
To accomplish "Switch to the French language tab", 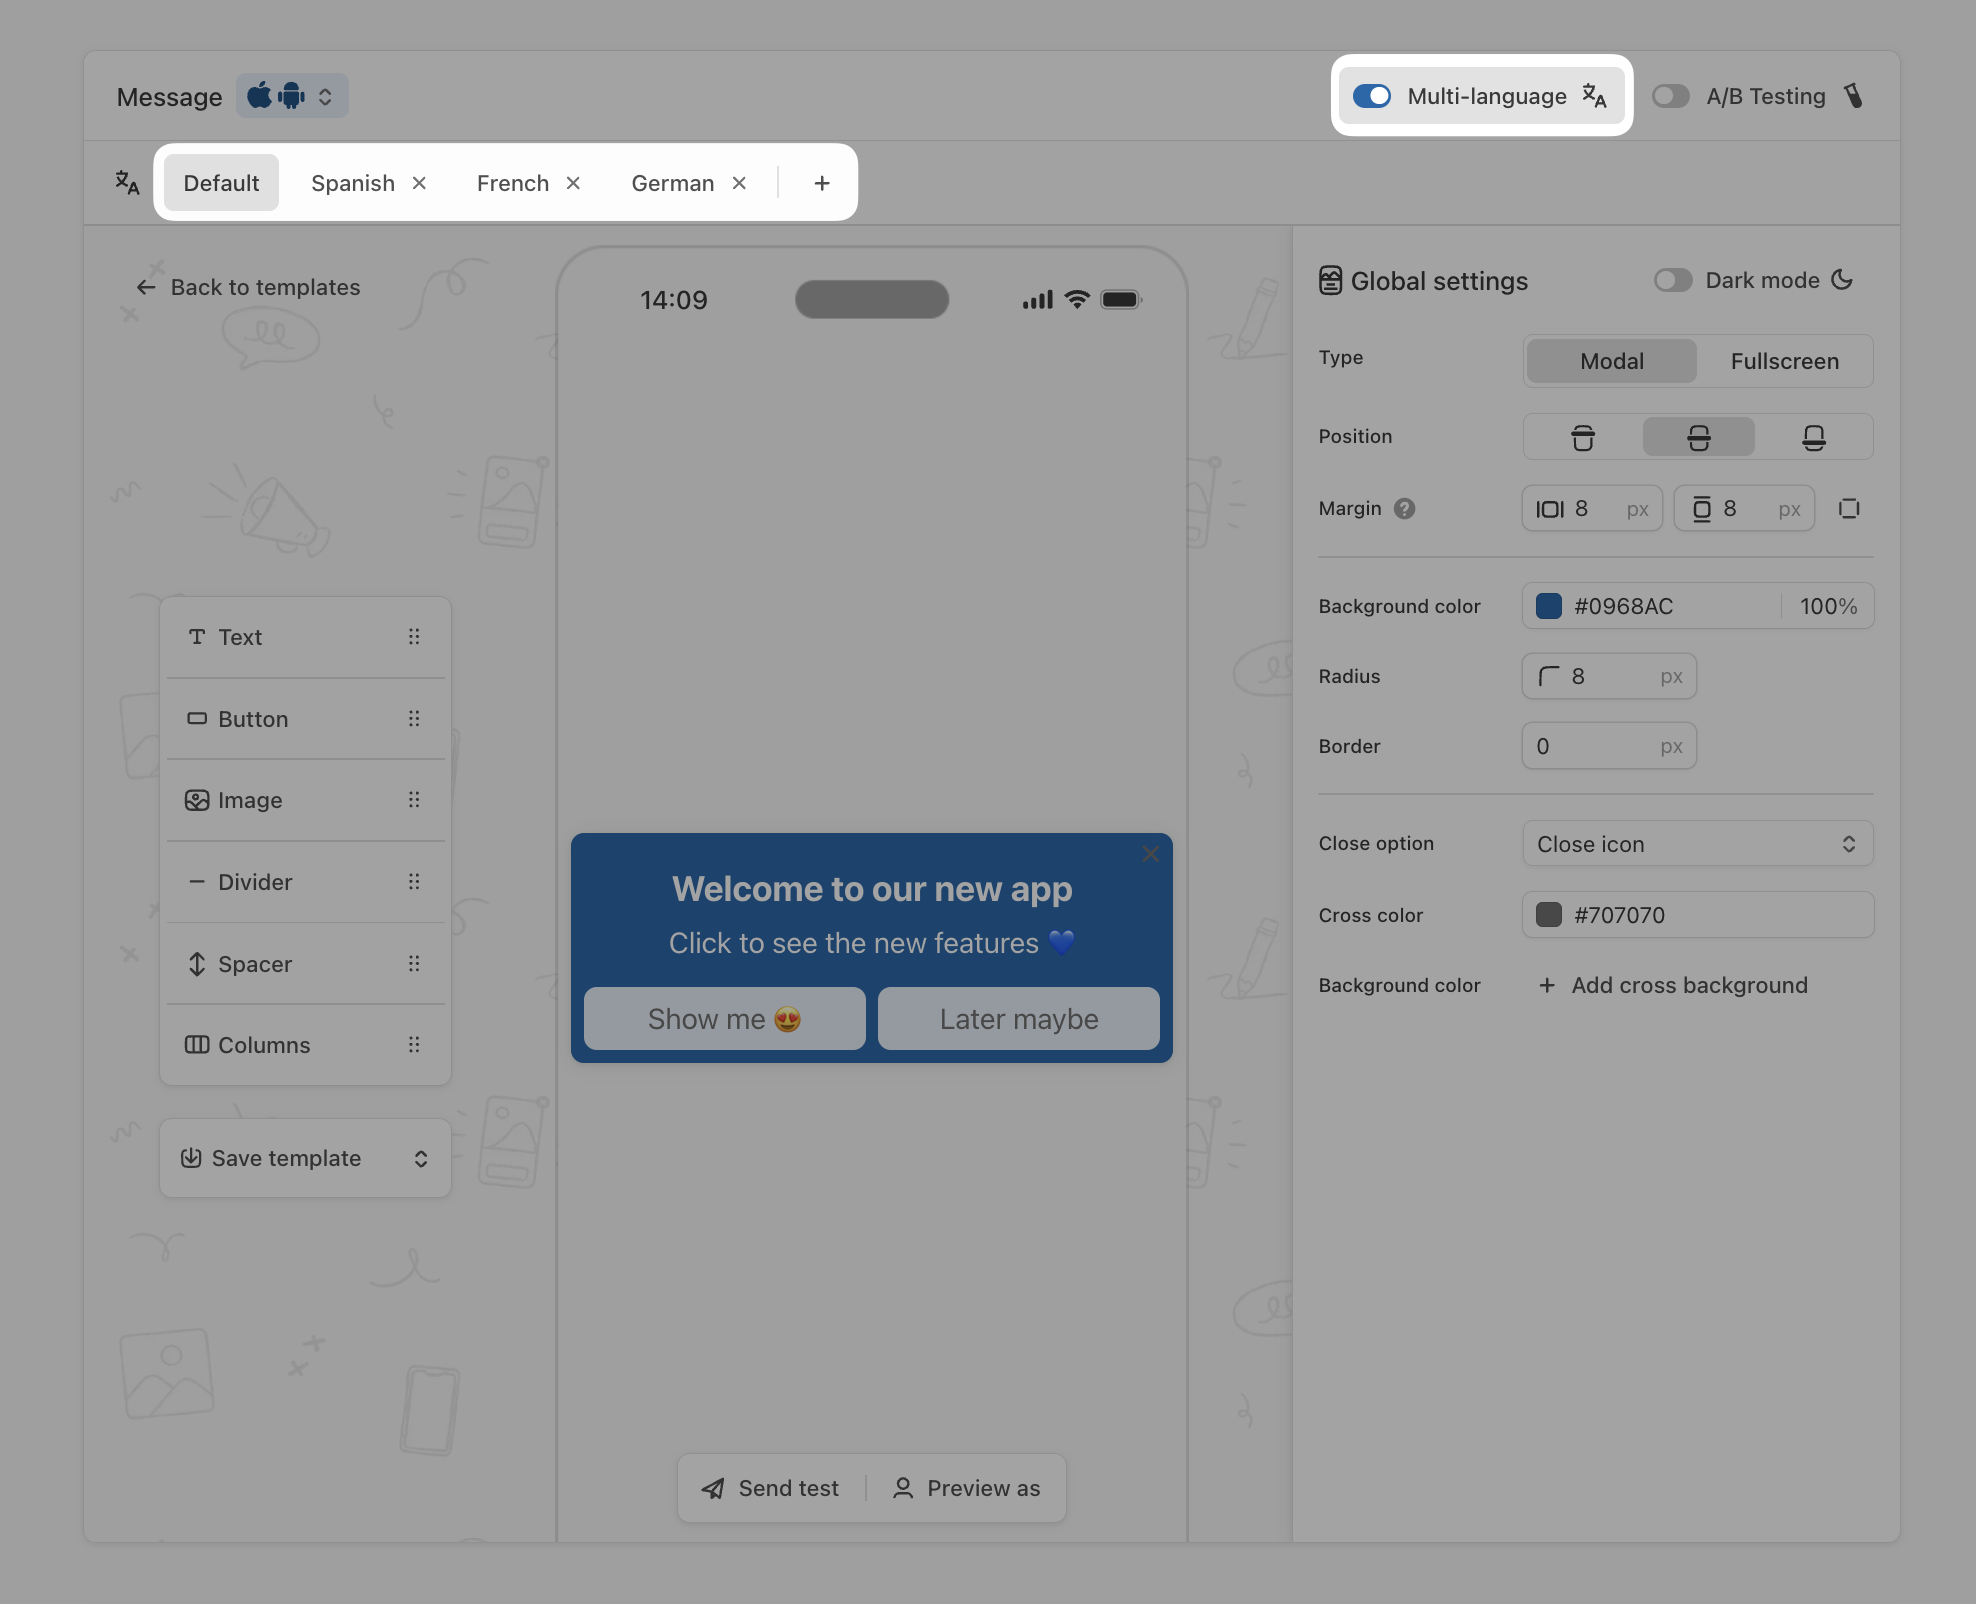I will tap(513, 183).
